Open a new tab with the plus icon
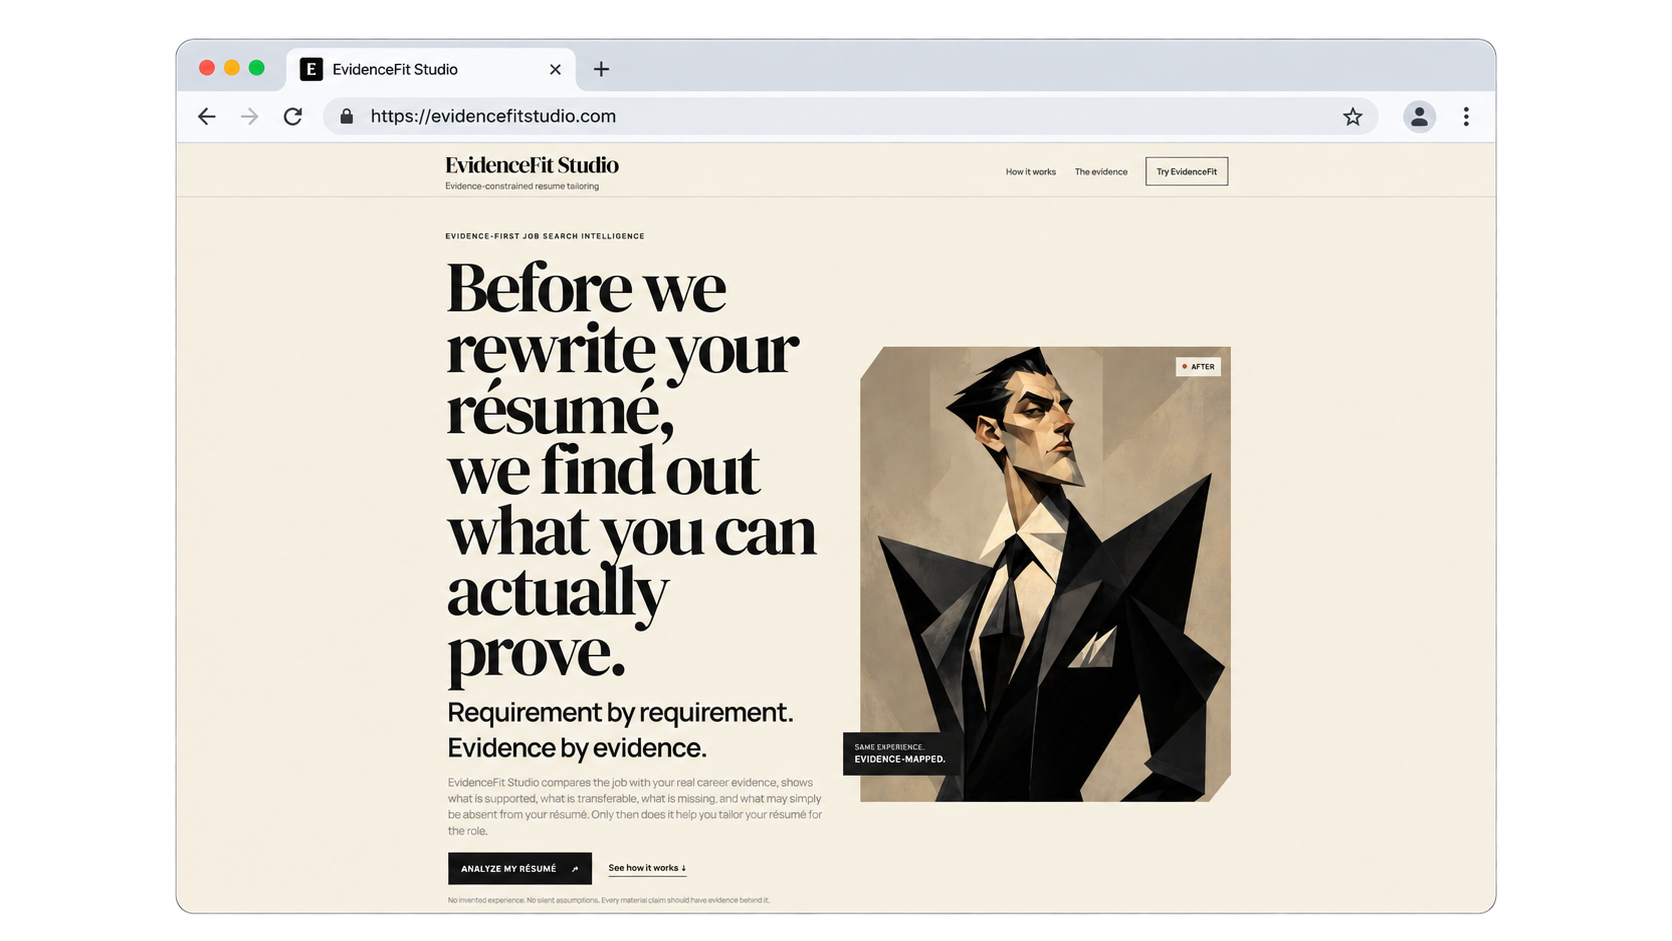The height and width of the screenshot is (941, 1672). click(601, 69)
